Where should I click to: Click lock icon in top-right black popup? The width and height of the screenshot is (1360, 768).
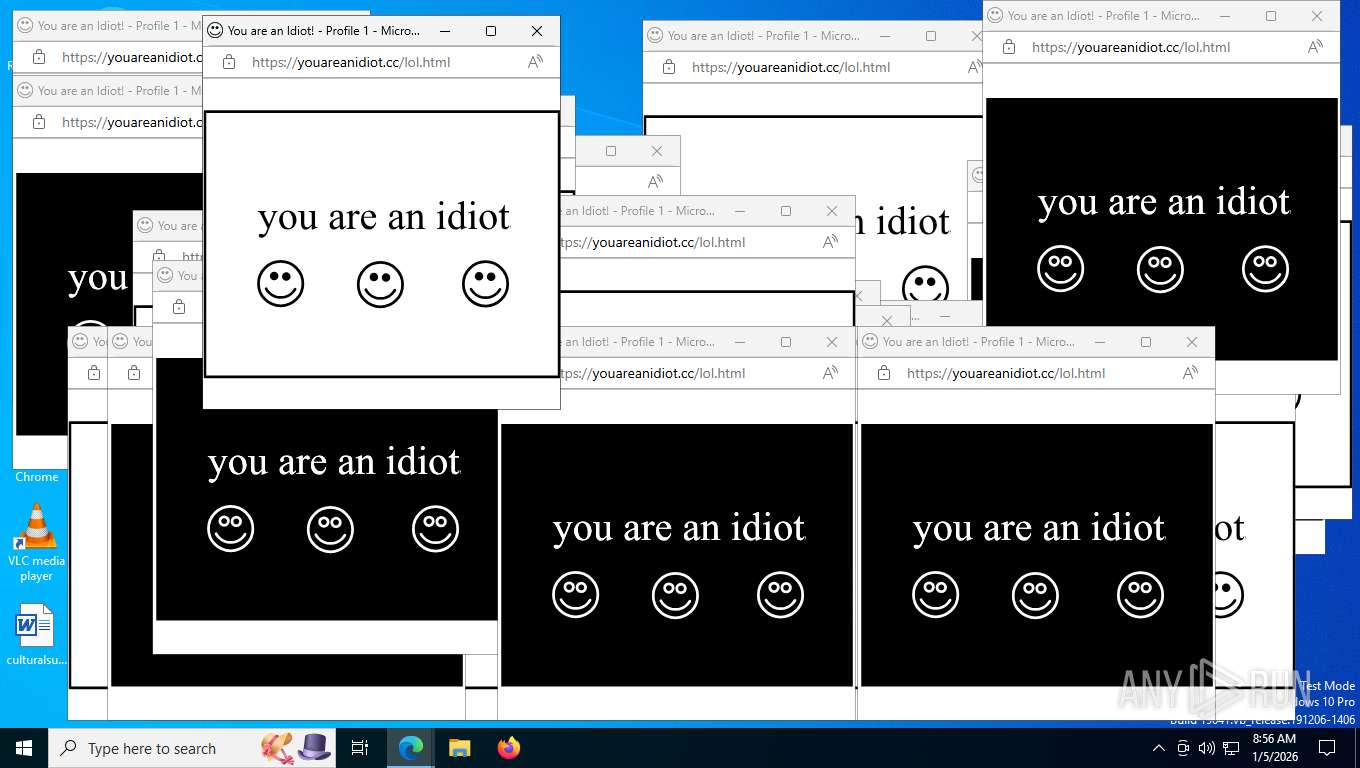point(1009,47)
